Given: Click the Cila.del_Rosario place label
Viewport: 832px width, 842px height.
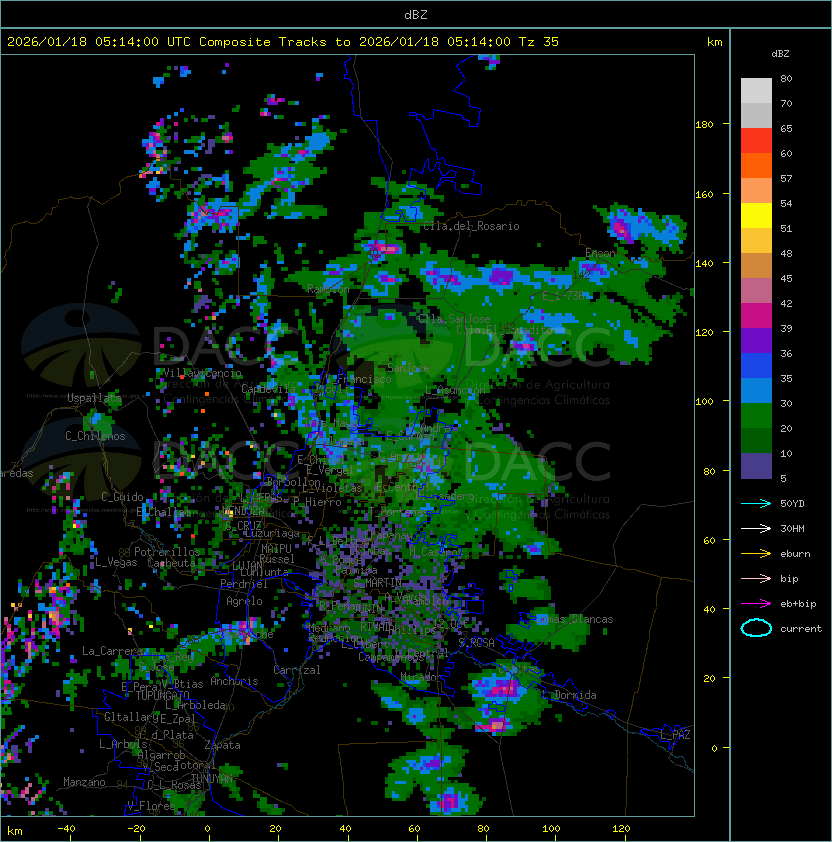Looking at the screenshot, I should coord(471,226).
